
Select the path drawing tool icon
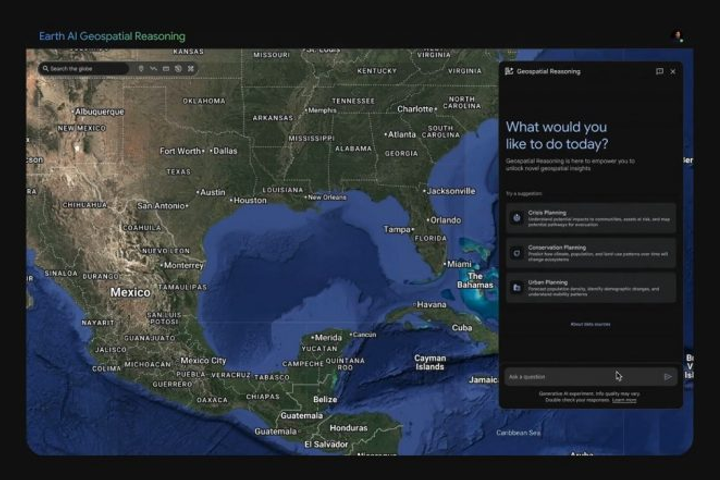(153, 68)
